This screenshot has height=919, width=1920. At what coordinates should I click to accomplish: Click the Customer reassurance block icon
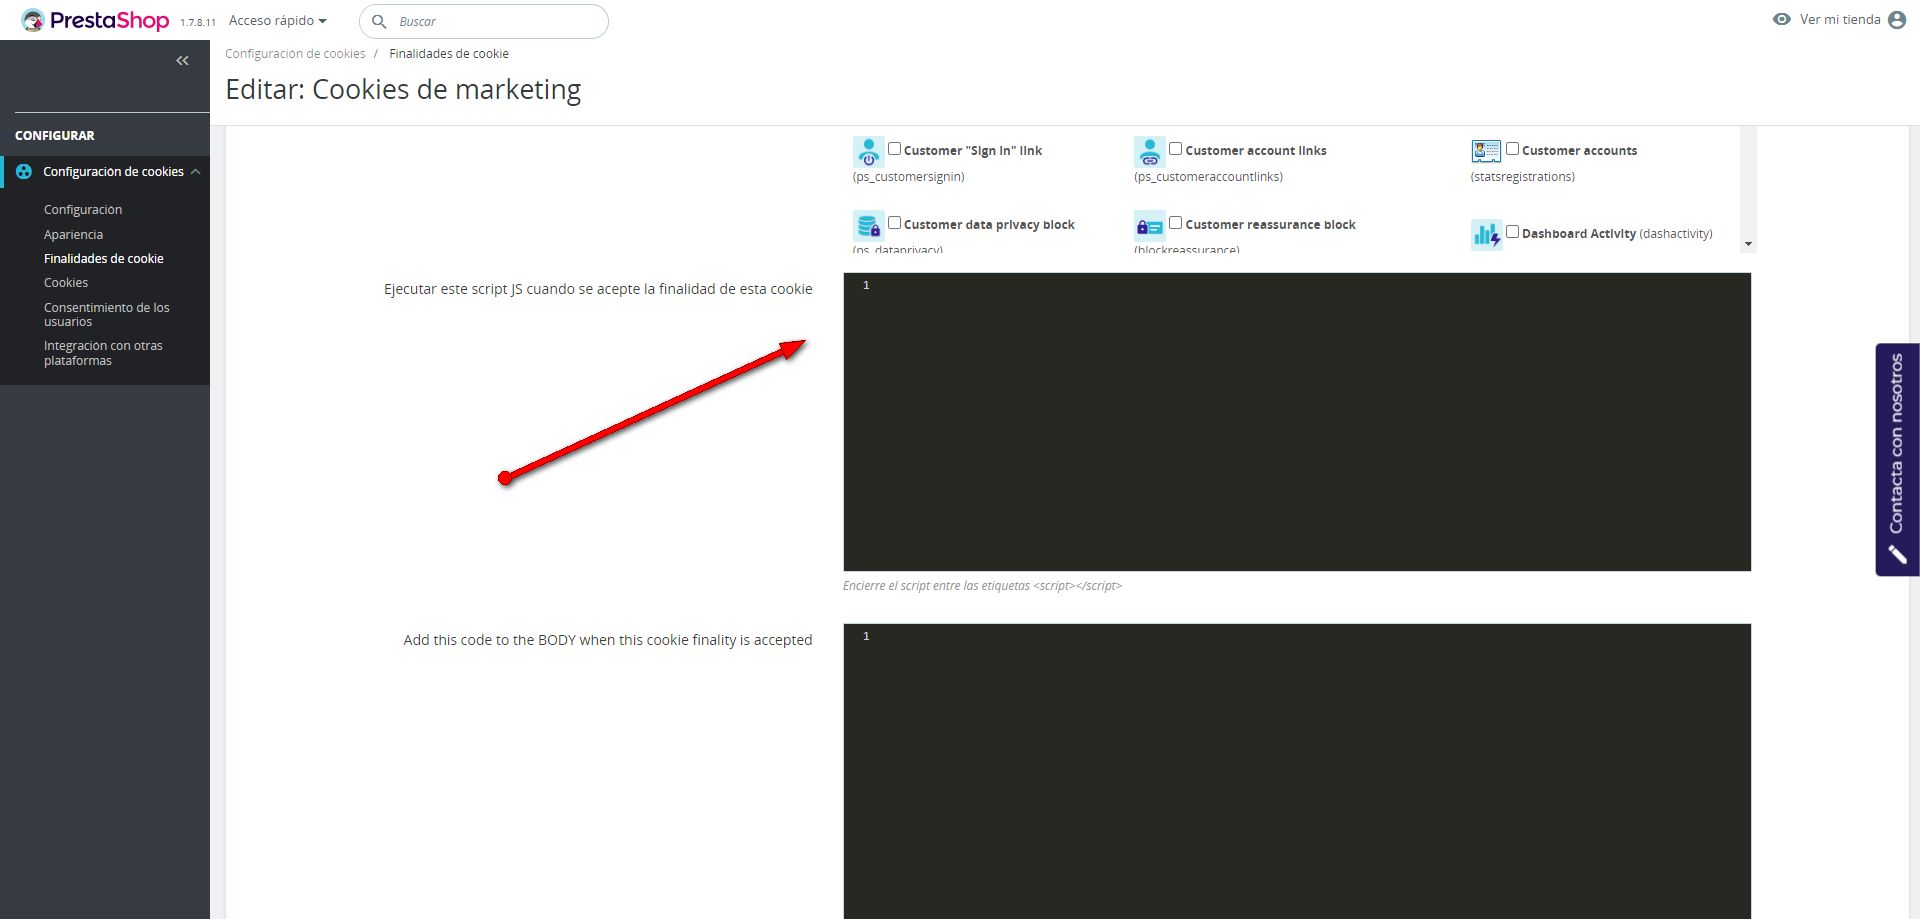[x=1150, y=226]
